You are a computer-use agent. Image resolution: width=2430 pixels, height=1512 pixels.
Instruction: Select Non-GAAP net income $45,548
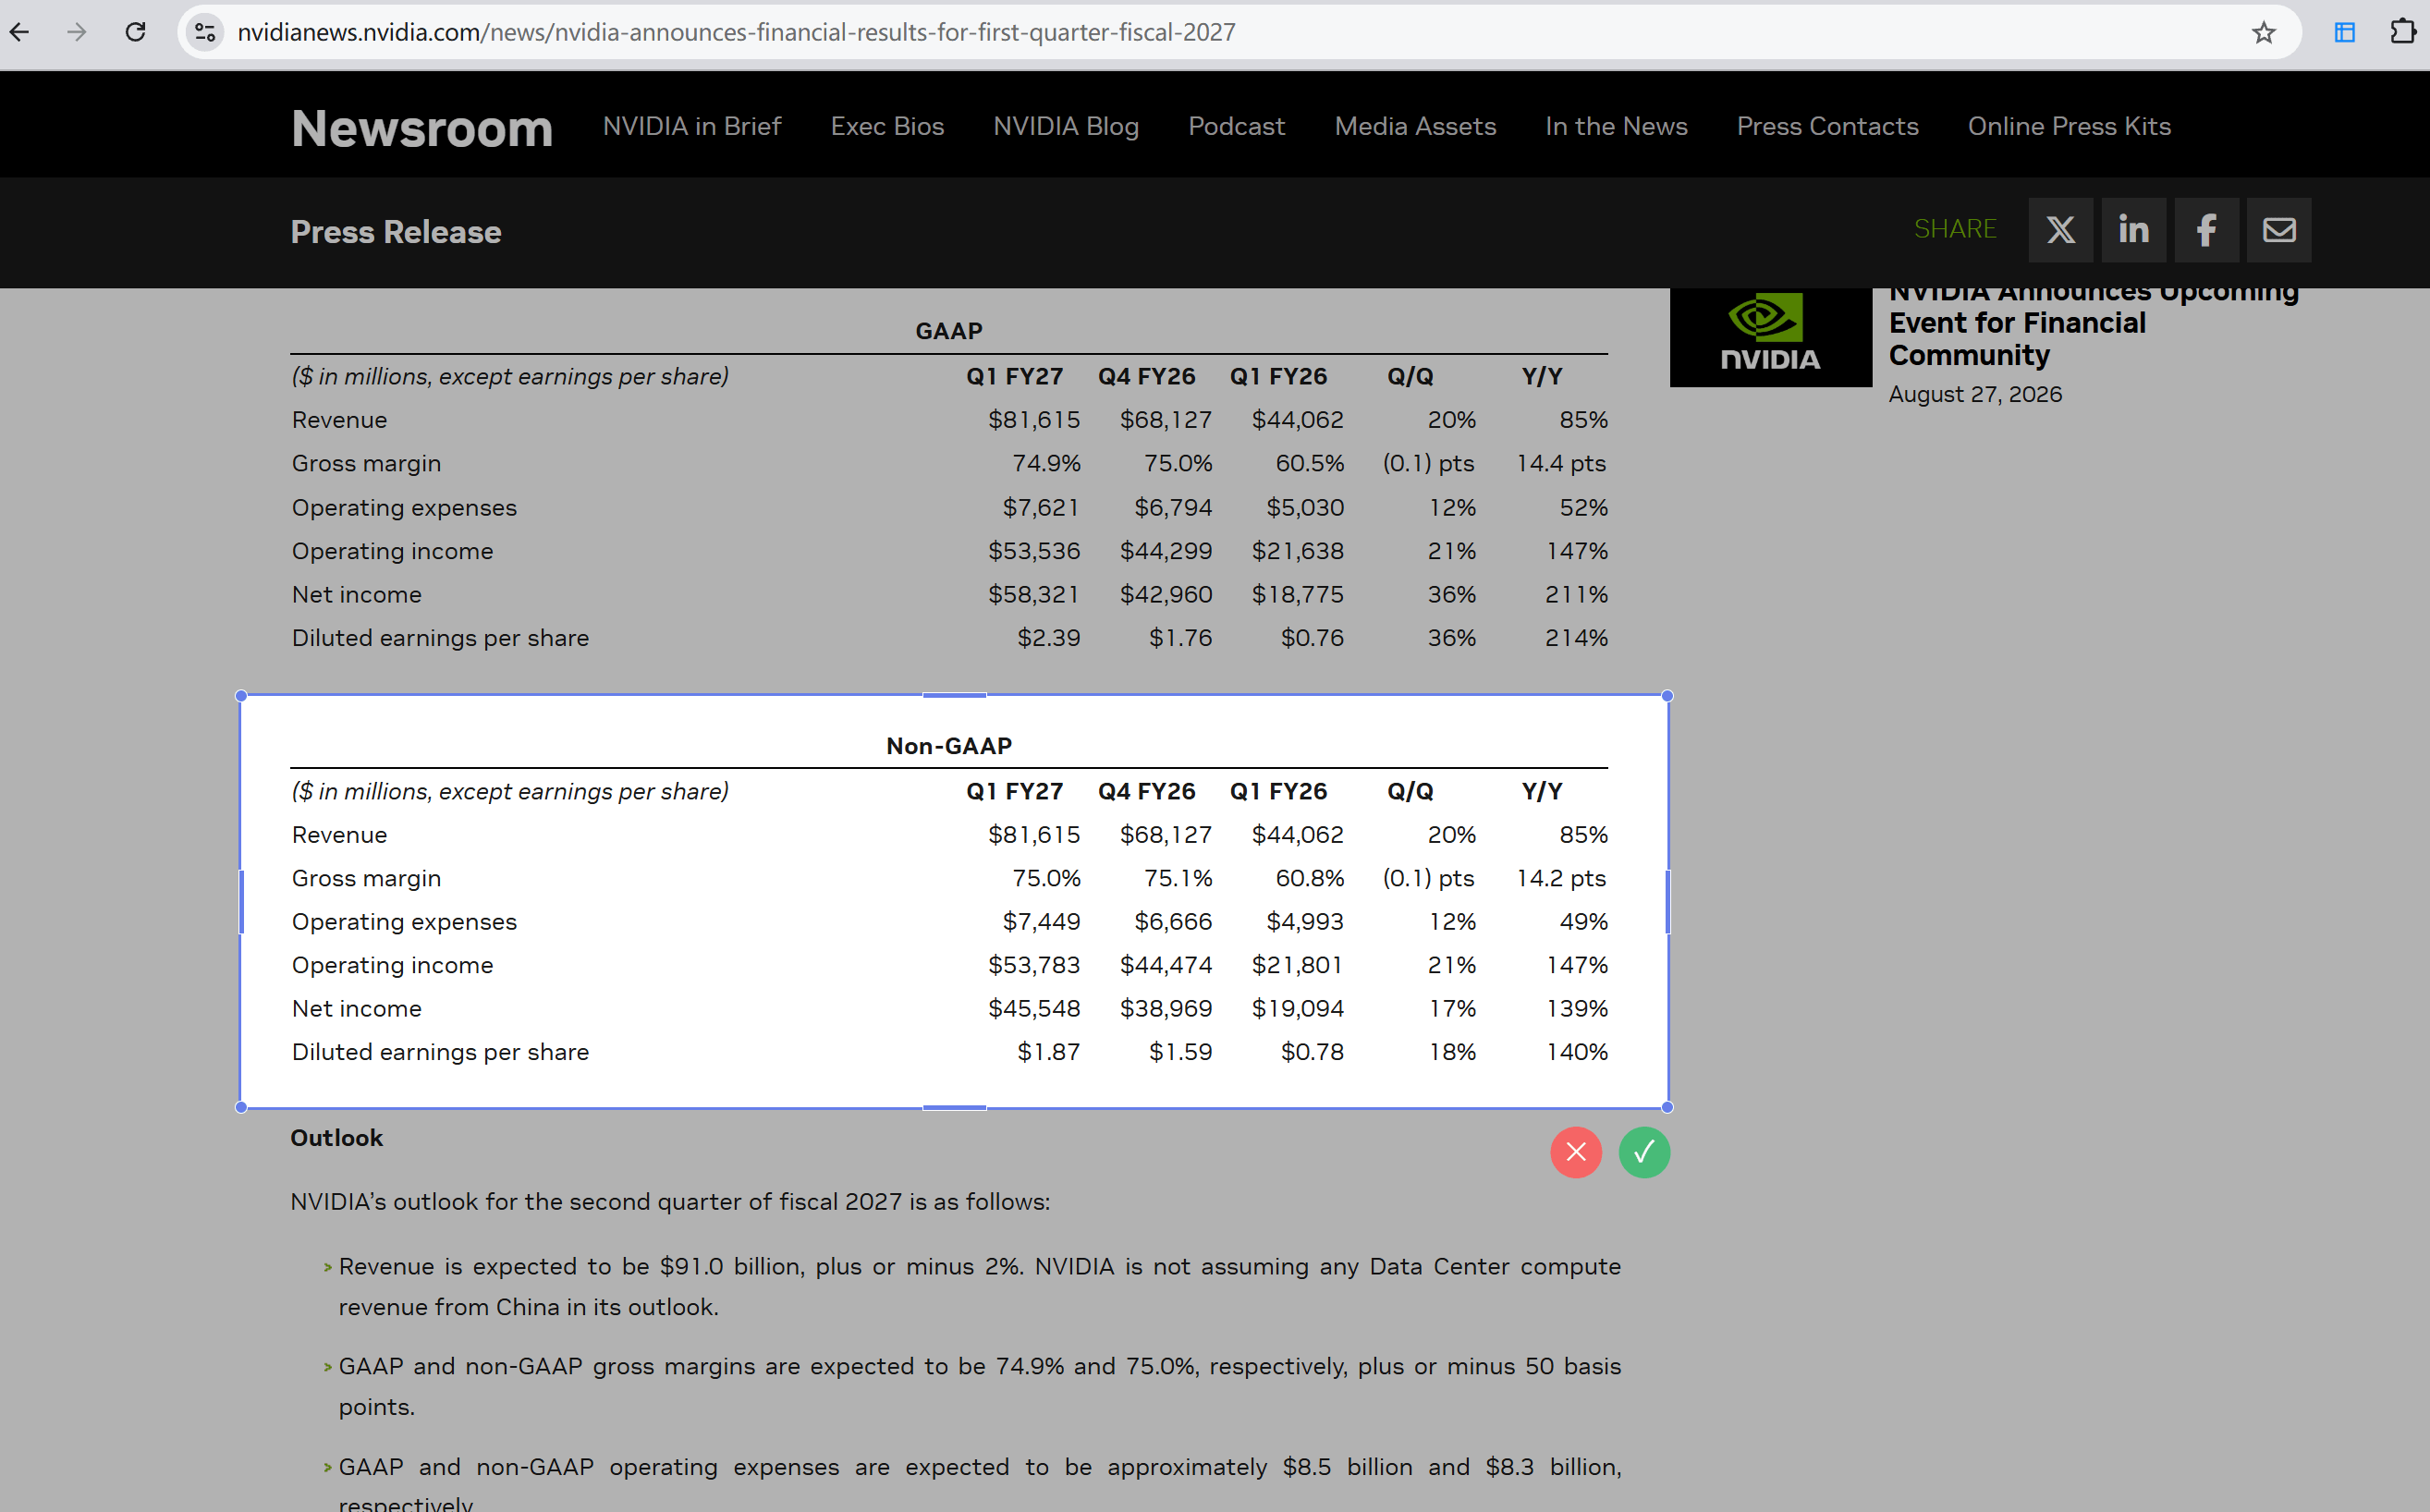1034,1008
